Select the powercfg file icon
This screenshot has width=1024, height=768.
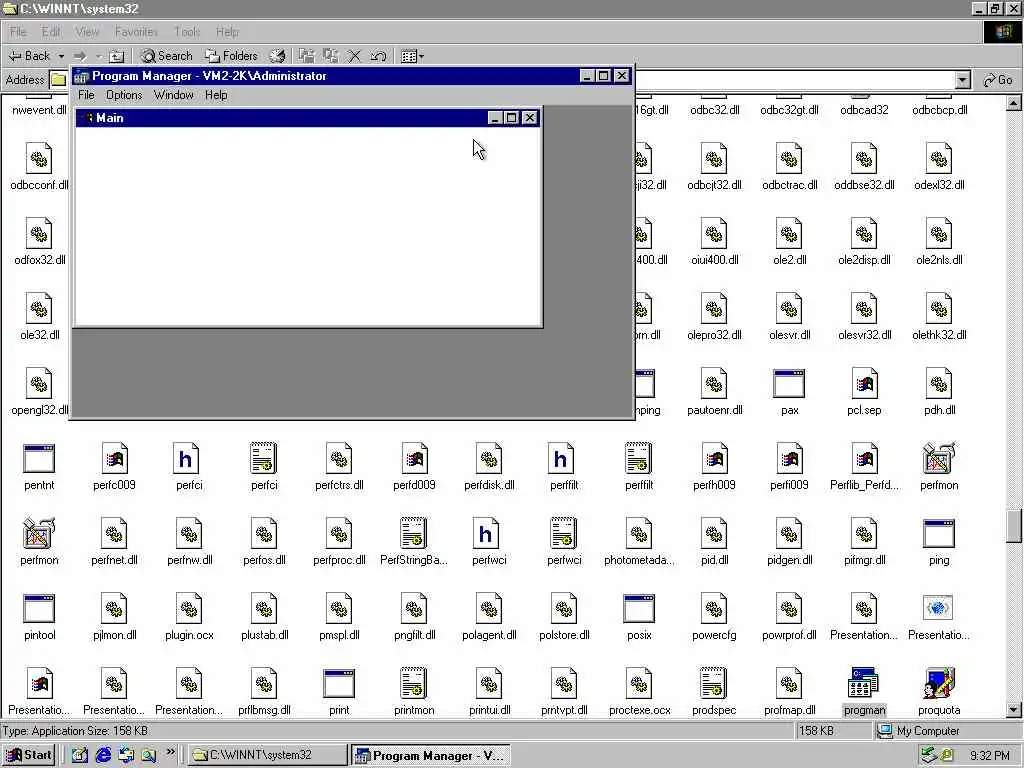point(714,609)
